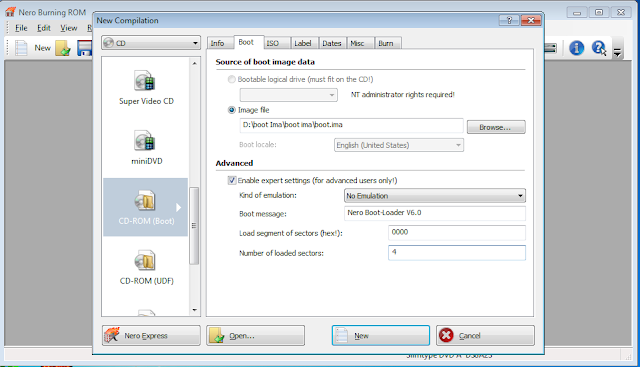Open the View menu
This screenshot has height=367, width=640.
pos(69,28)
